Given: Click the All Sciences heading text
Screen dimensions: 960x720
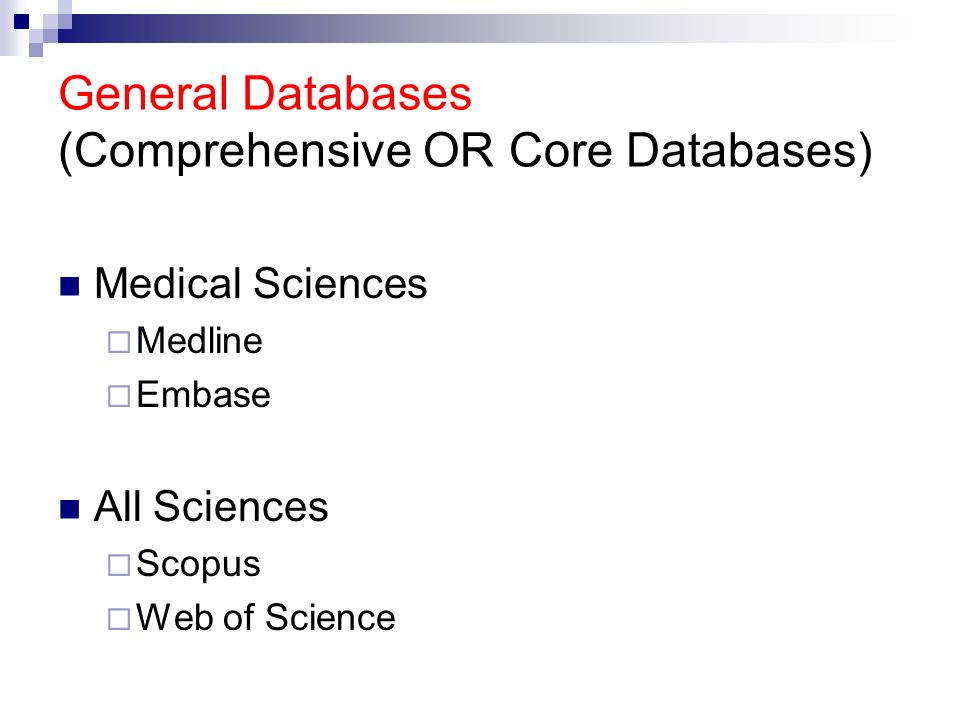Looking at the screenshot, I should point(211,506).
